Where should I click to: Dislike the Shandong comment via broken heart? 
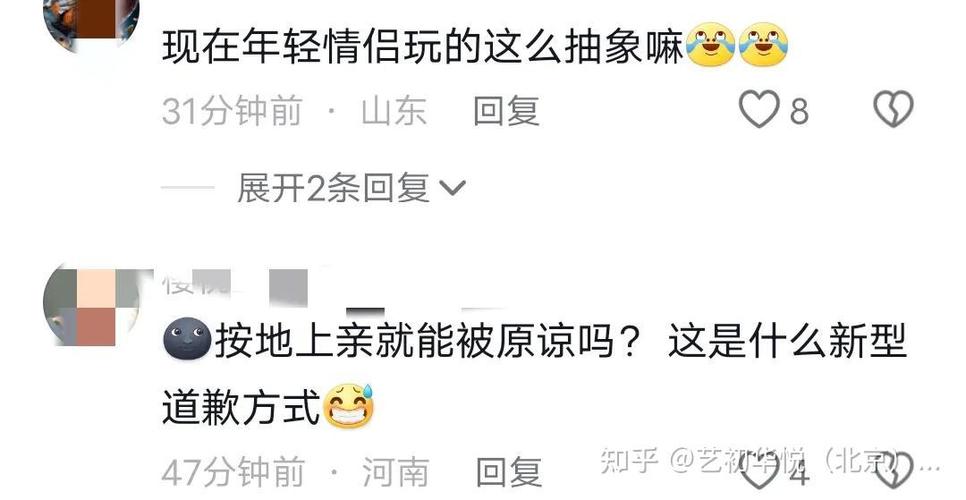pyautogui.click(x=893, y=110)
